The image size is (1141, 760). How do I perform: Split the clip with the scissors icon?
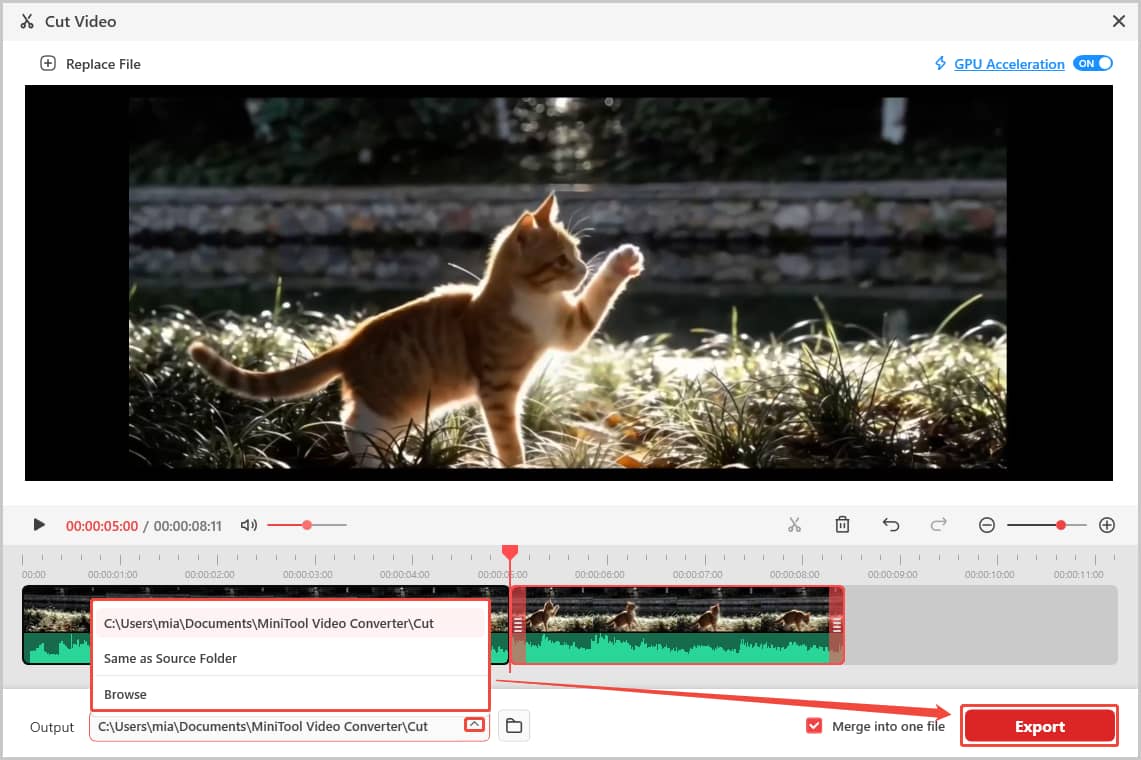(794, 525)
